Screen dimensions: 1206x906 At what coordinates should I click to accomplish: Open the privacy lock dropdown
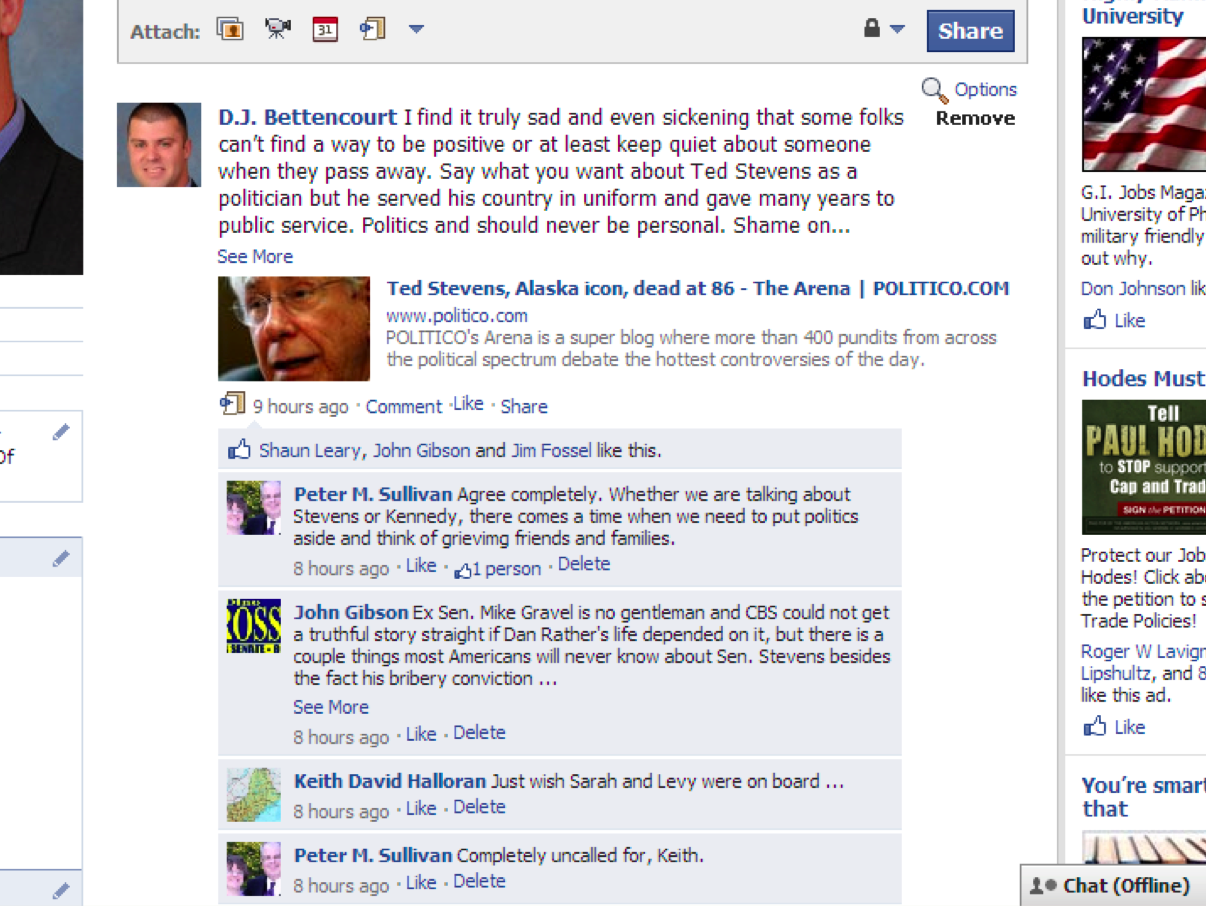[884, 29]
